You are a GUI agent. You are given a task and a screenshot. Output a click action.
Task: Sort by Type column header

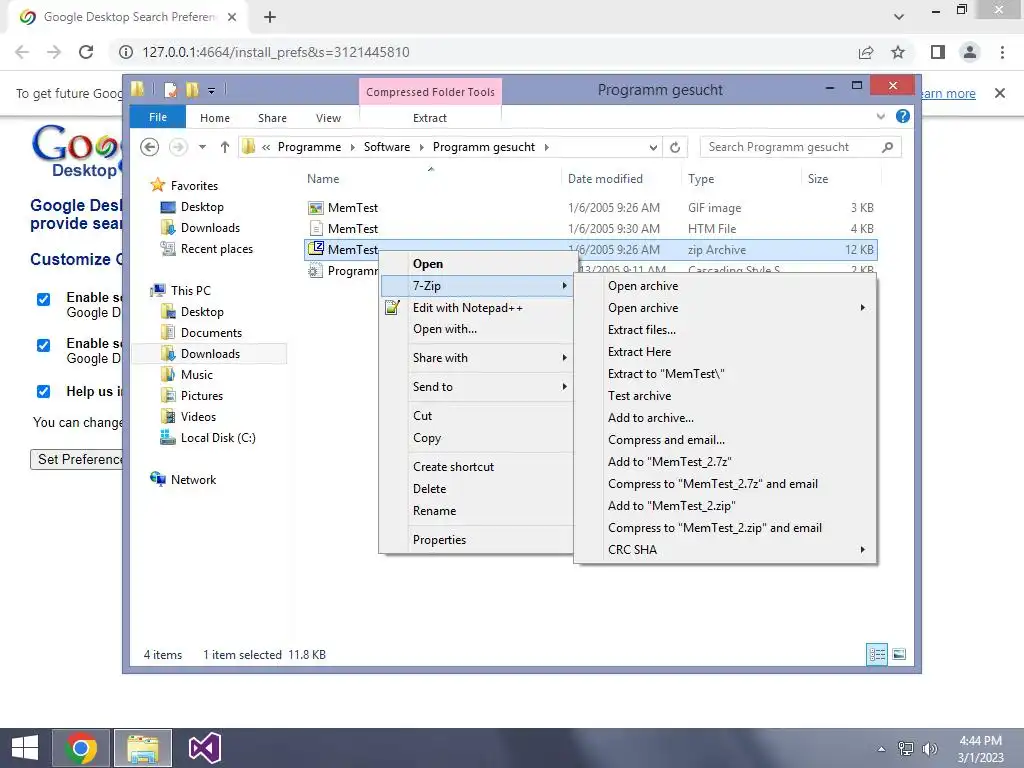click(x=701, y=179)
